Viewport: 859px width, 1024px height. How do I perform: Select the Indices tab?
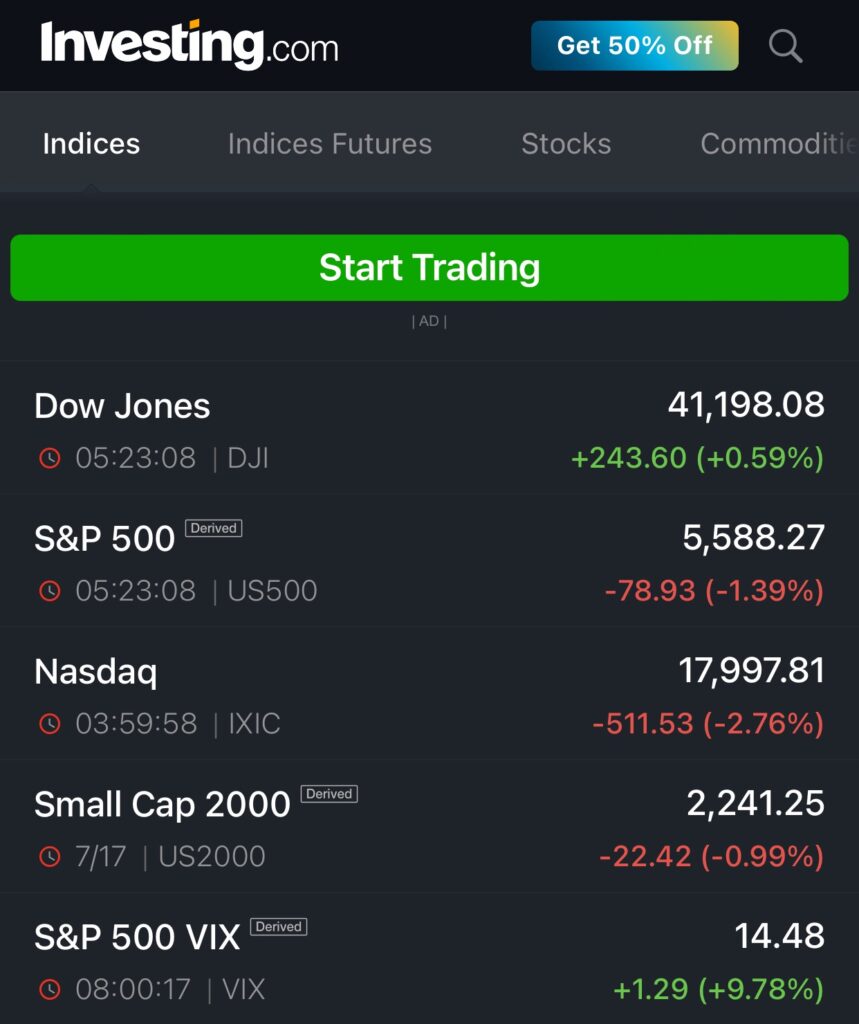91,144
